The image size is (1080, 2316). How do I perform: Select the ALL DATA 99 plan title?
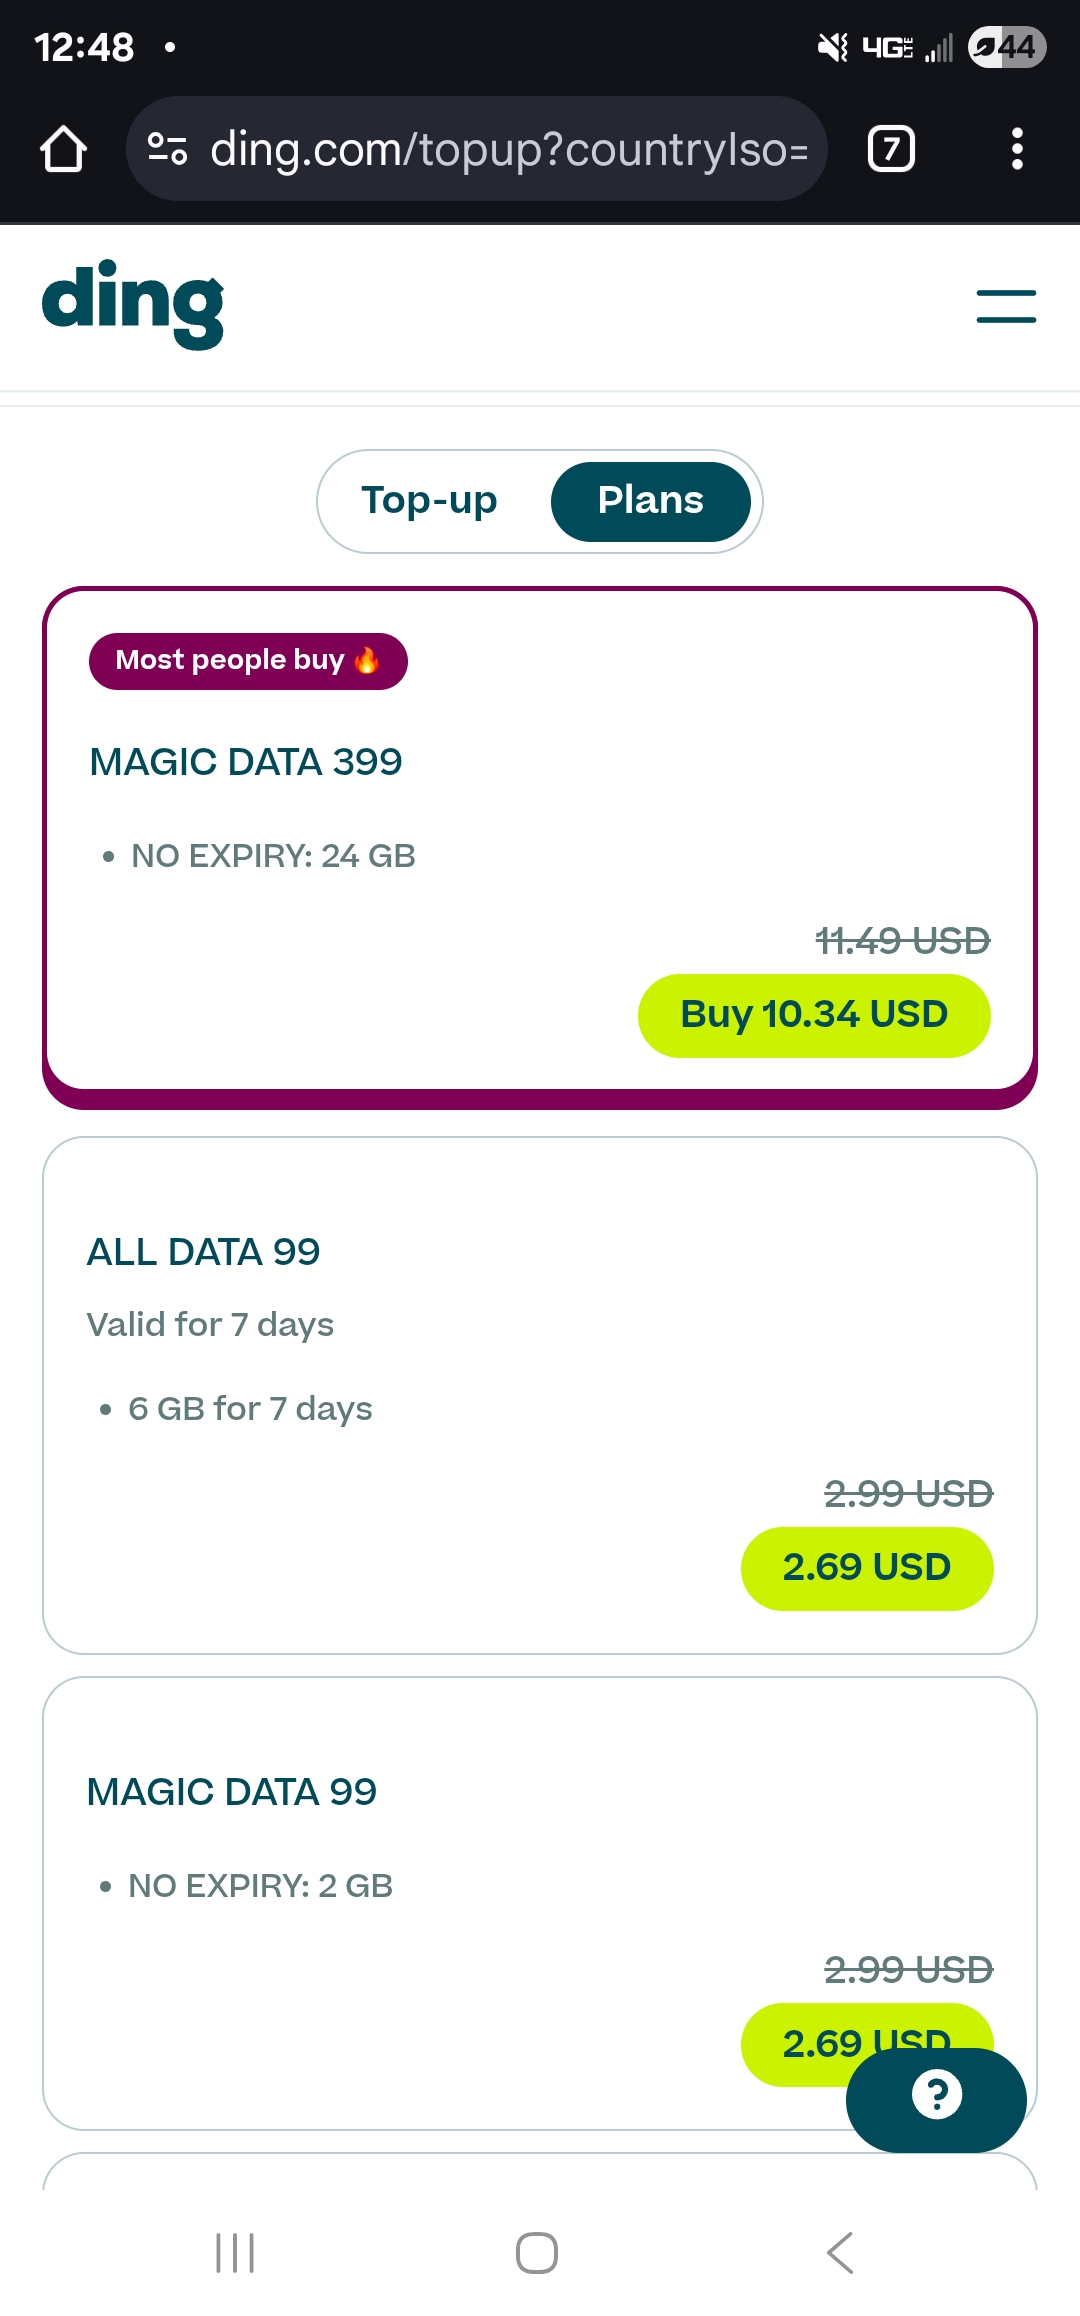204,1252
